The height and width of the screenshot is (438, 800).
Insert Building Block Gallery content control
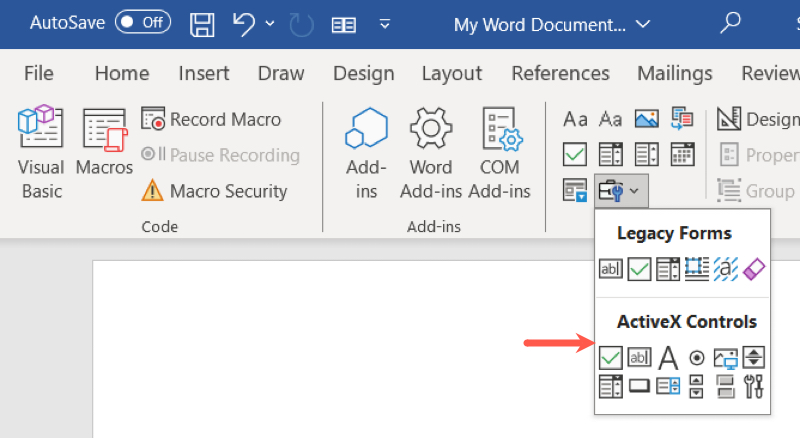pyautogui.click(x=682, y=118)
